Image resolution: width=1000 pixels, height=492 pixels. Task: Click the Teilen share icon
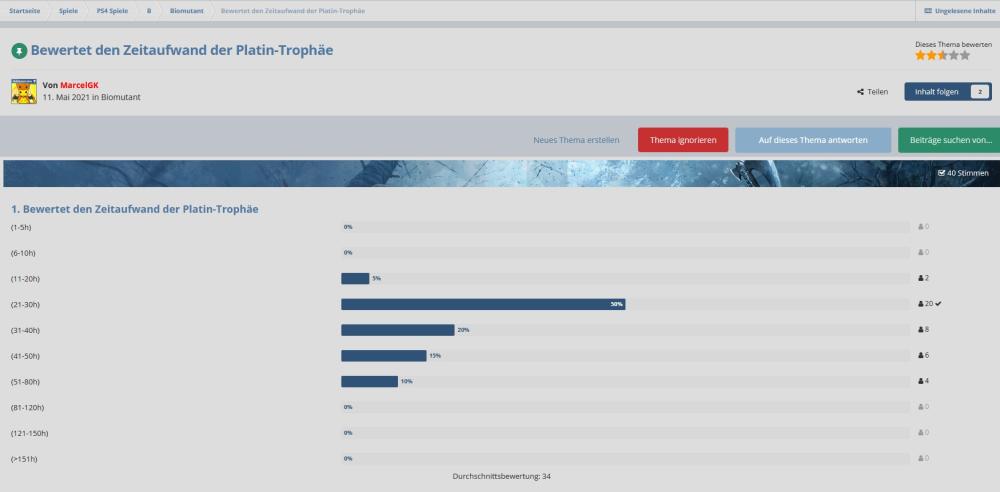coord(860,92)
